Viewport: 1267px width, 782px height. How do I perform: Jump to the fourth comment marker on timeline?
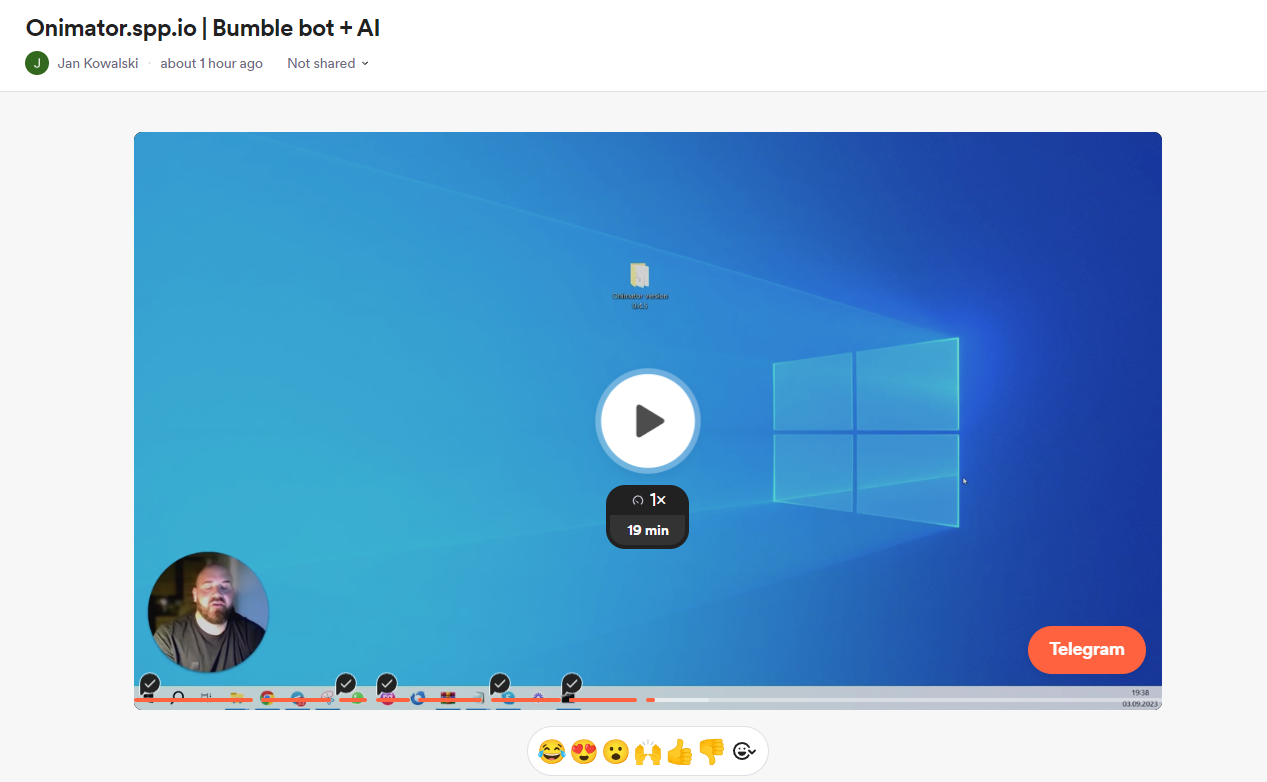[x=499, y=684]
